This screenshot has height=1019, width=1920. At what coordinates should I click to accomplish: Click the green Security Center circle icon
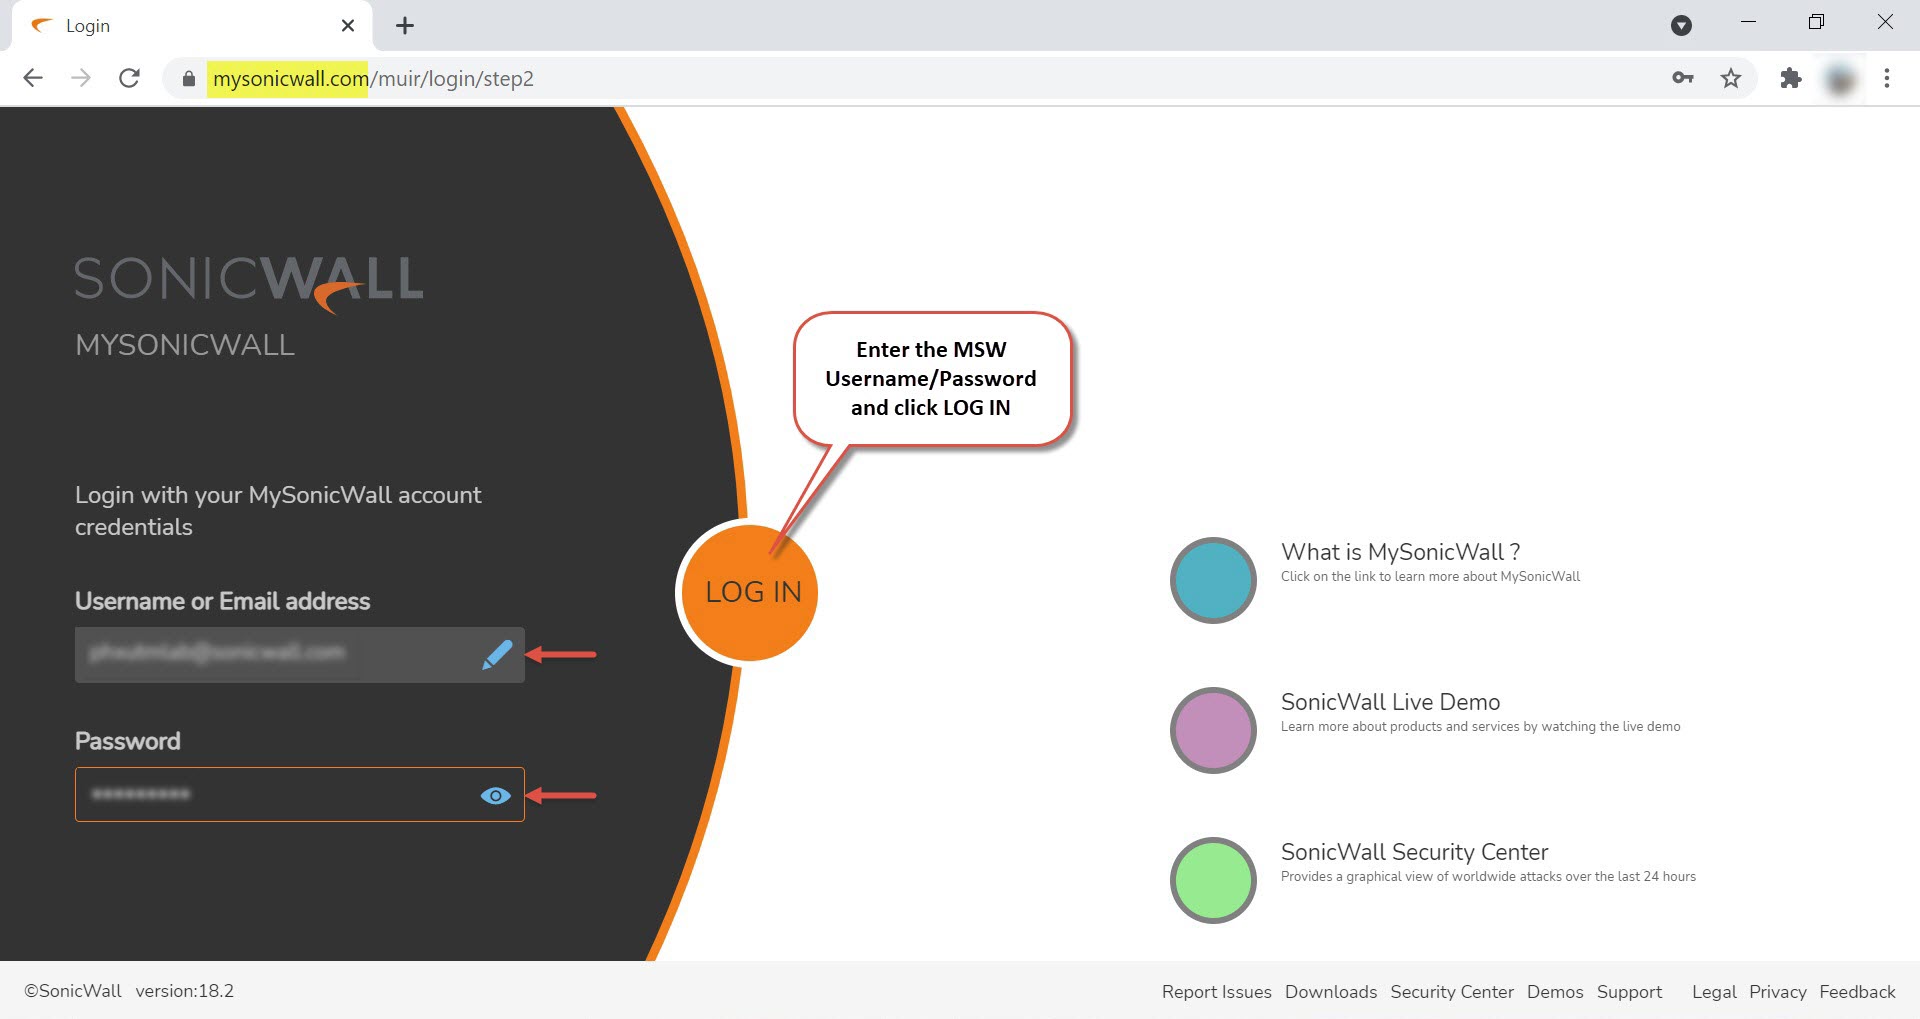(x=1213, y=880)
